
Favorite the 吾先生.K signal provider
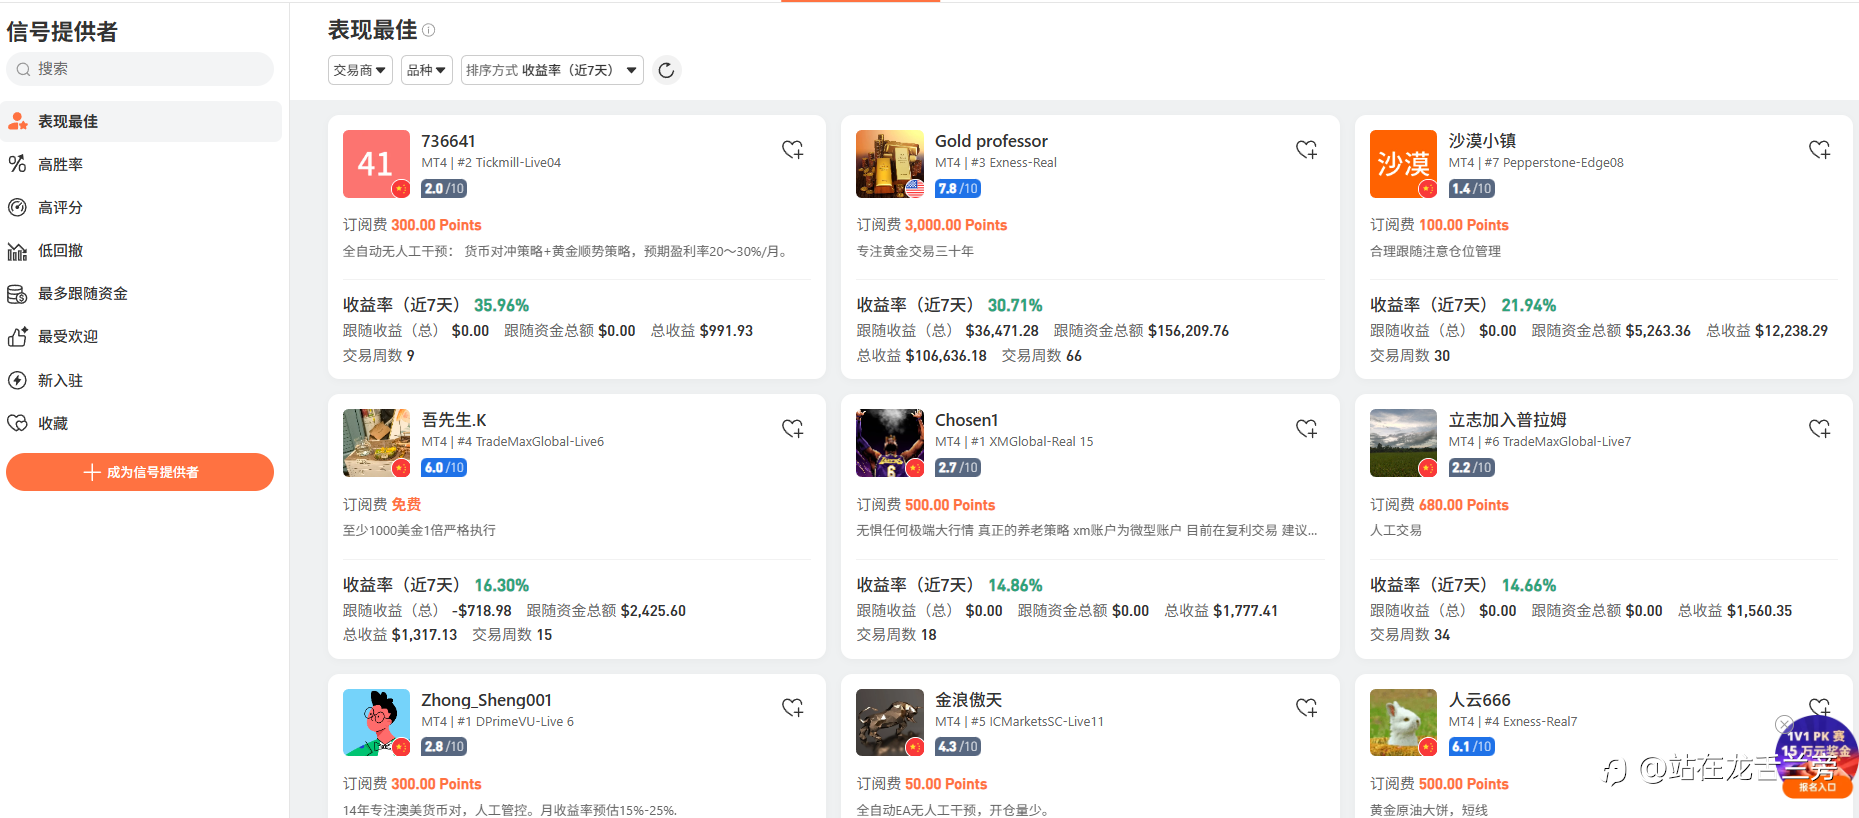pos(793,428)
